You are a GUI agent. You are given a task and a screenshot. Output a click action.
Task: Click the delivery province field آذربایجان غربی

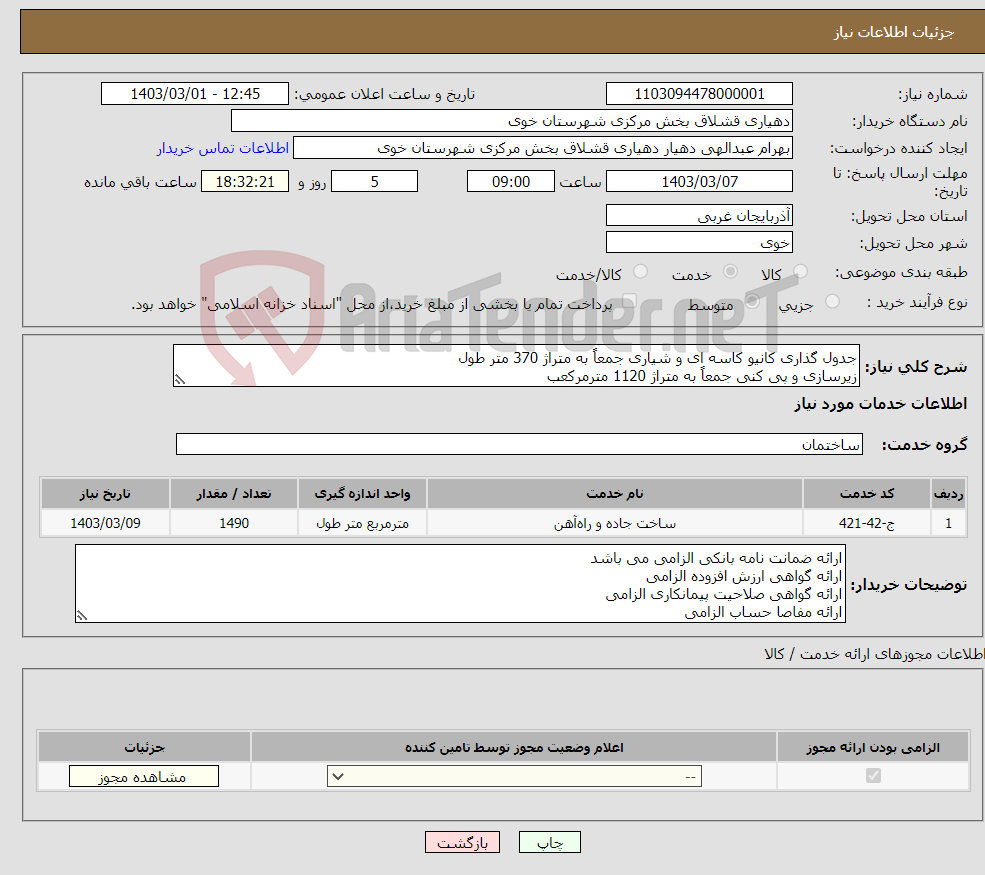tap(699, 215)
